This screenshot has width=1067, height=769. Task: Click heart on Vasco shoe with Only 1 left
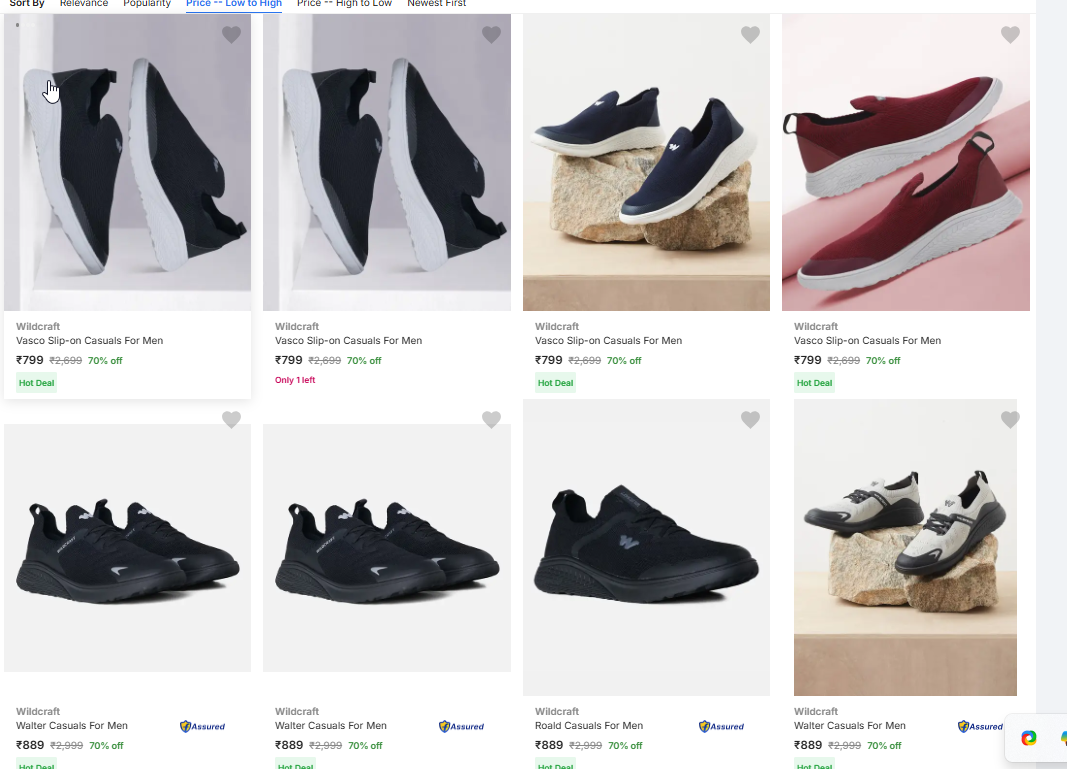pos(491,35)
